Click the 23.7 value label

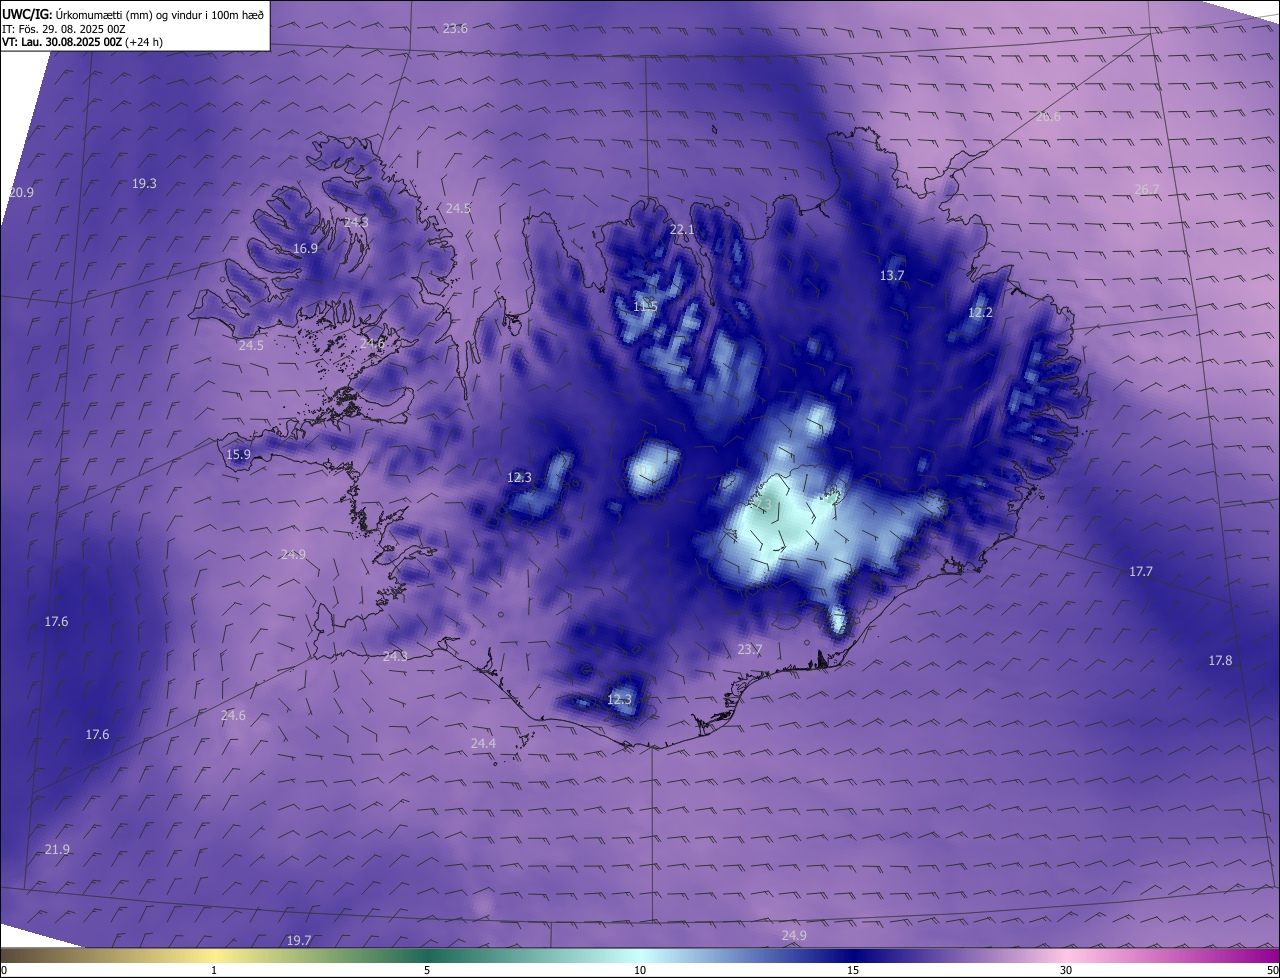tap(749, 649)
